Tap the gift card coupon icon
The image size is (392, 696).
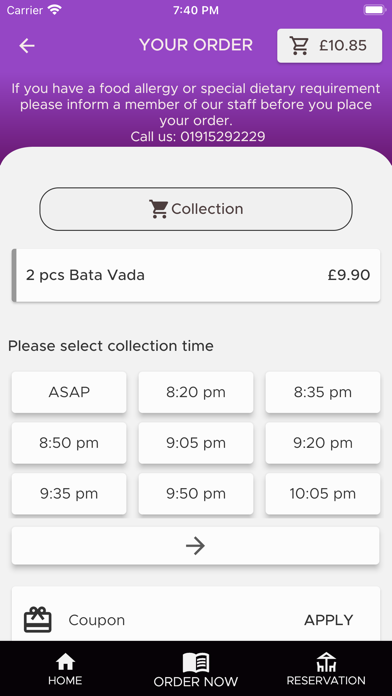(x=38, y=620)
